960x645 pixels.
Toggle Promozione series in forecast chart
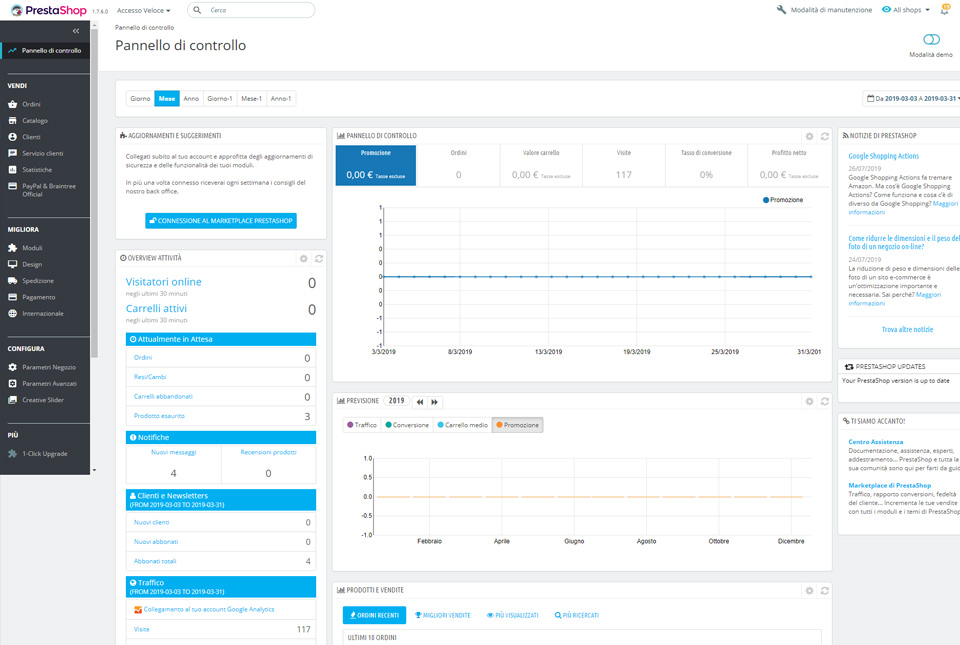click(x=517, y=425)
